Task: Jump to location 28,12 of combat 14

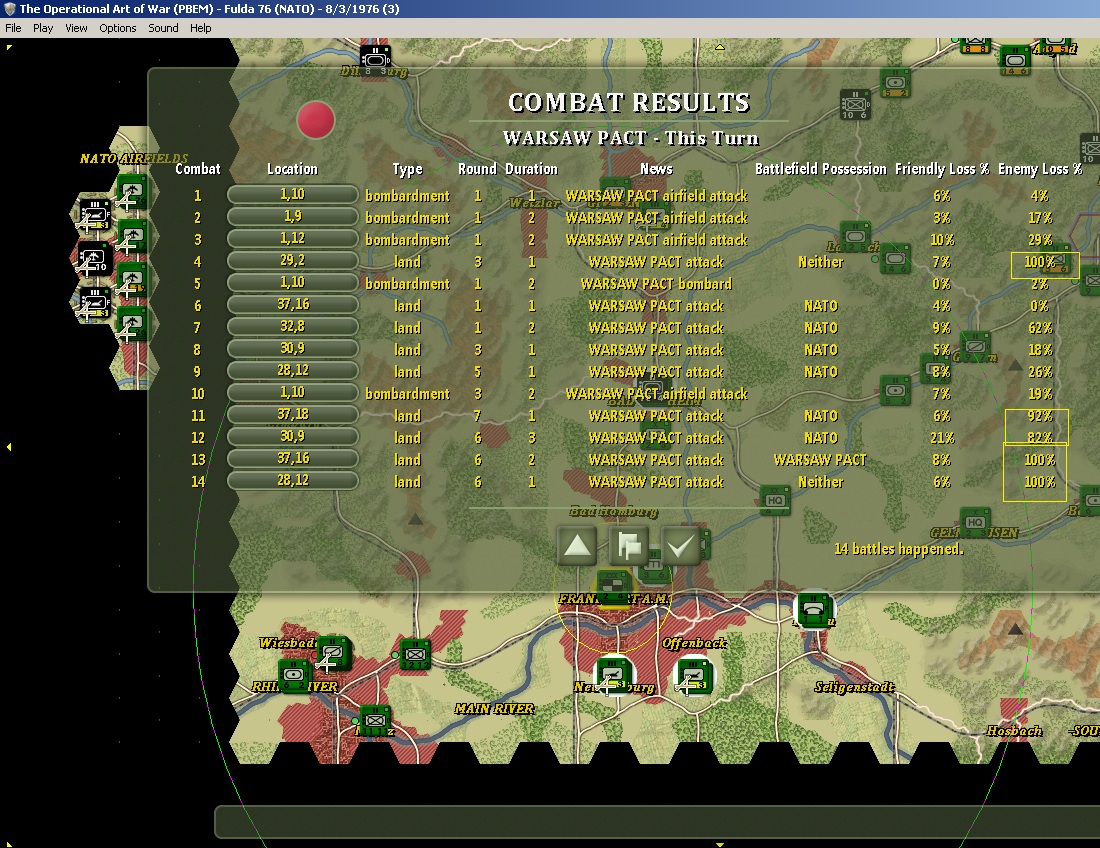Action: pos(293,480)
